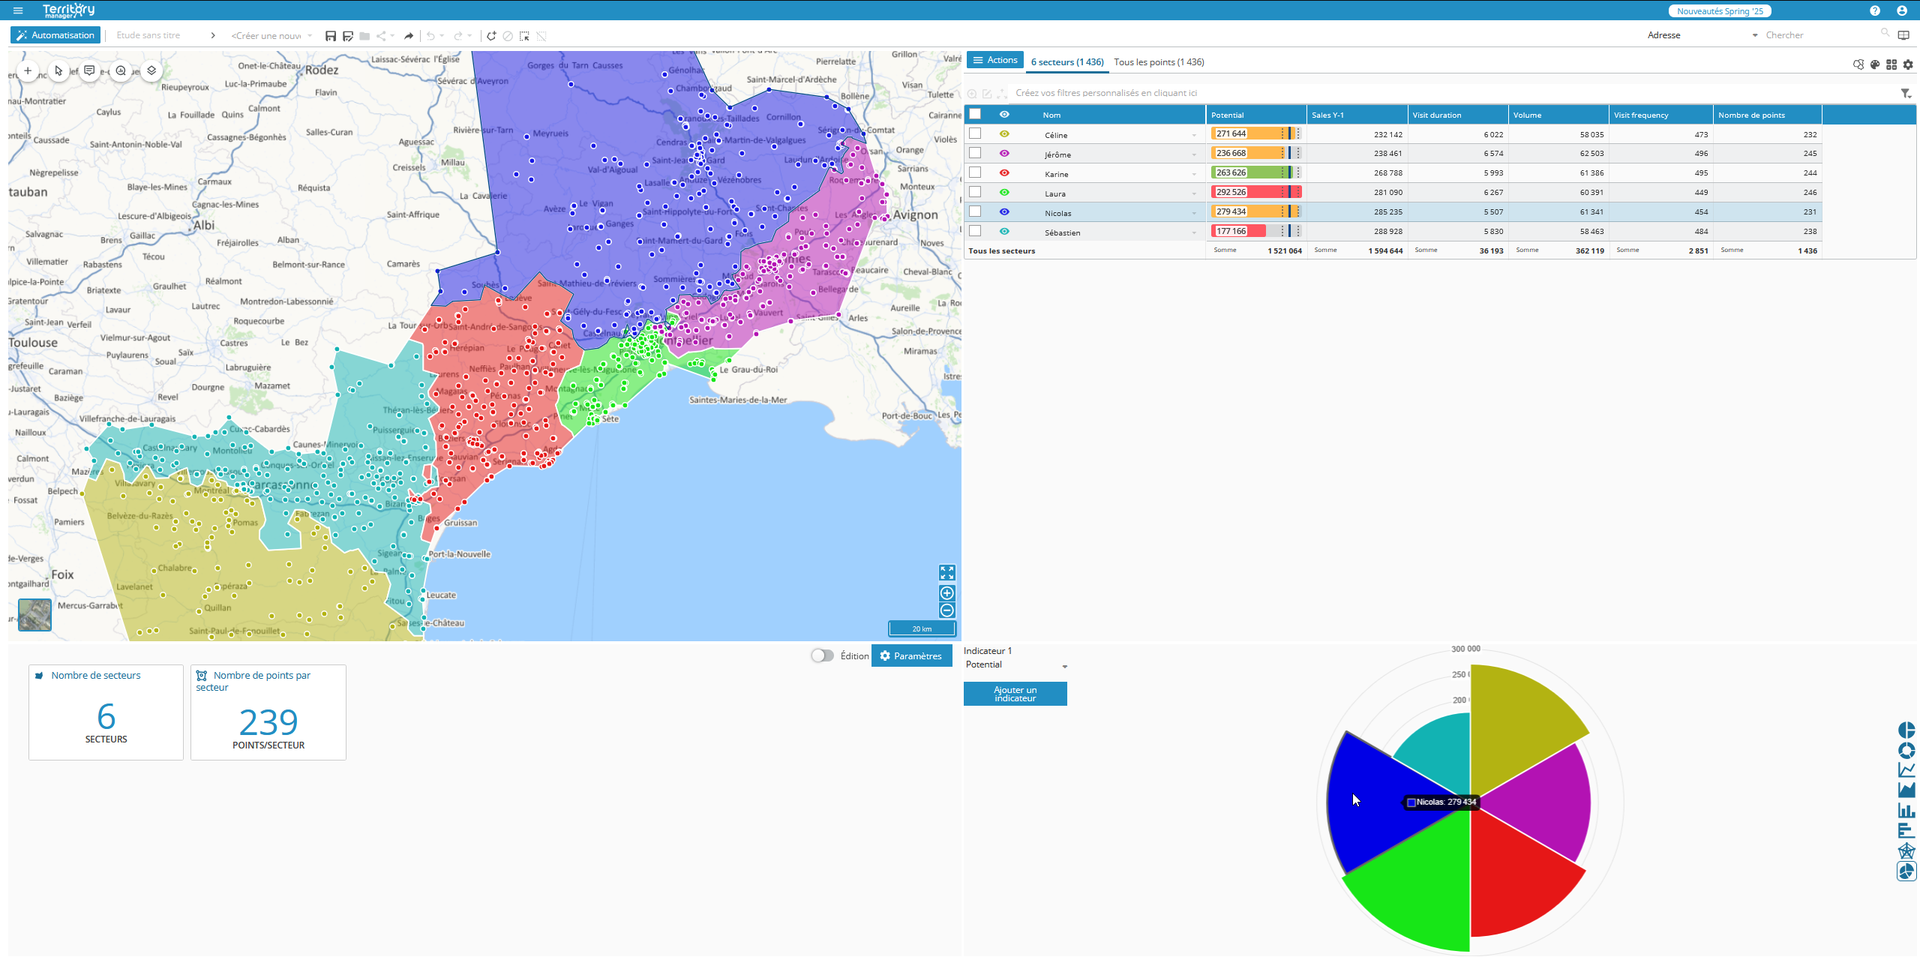Open the map layers icon

coord(151,71)
